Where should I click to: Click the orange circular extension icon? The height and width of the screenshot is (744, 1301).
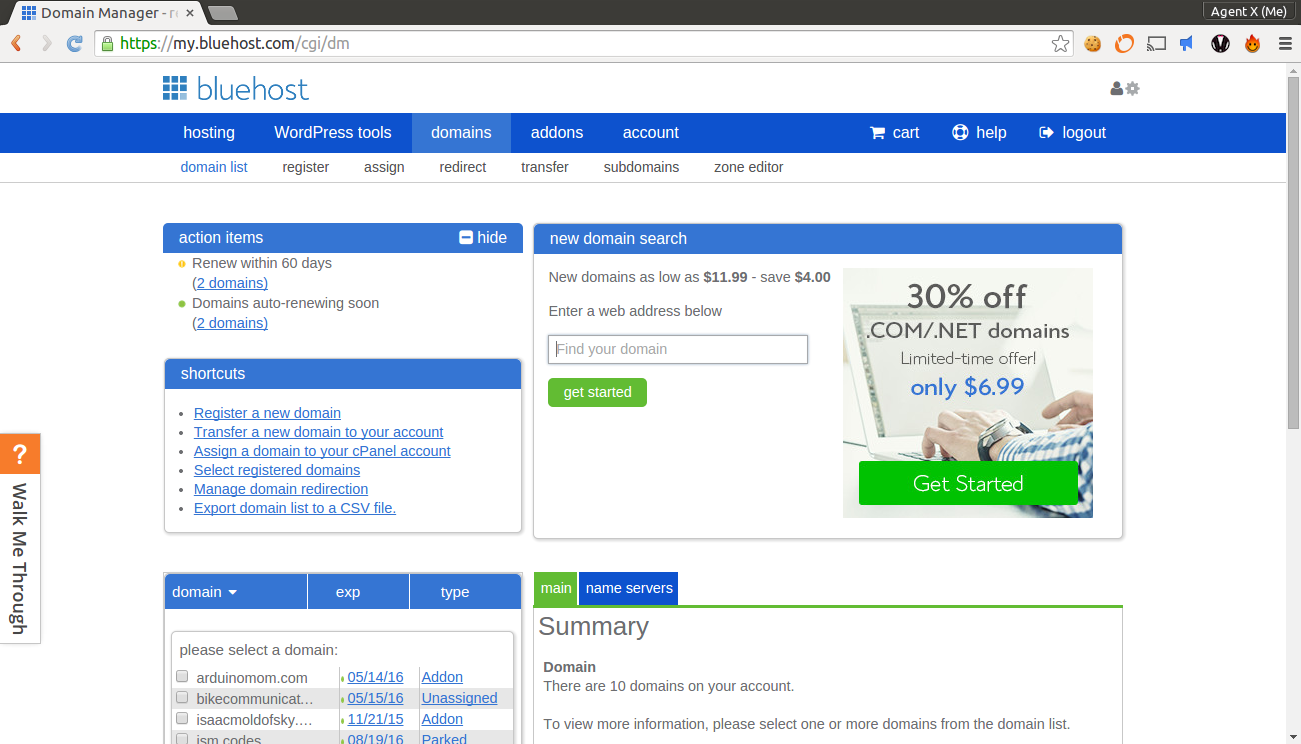coord(1124,43)
